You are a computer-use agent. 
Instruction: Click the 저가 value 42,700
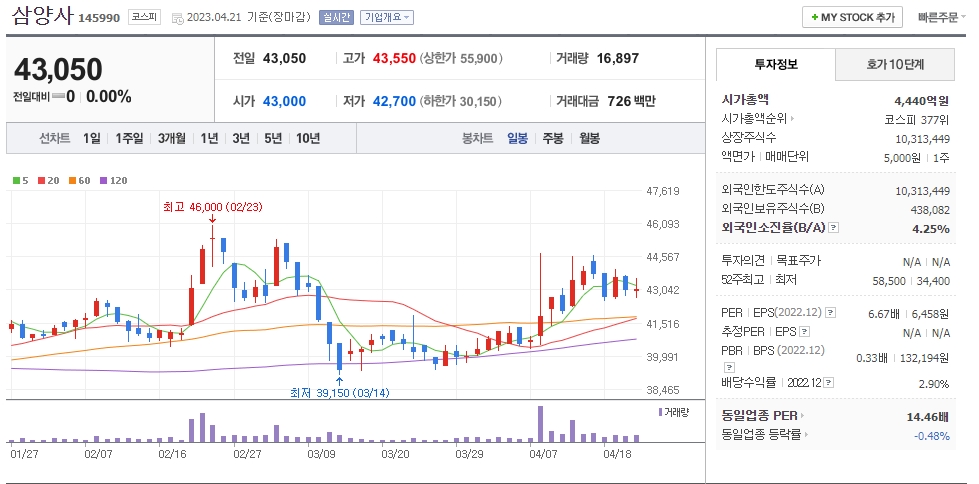(394, 101)
